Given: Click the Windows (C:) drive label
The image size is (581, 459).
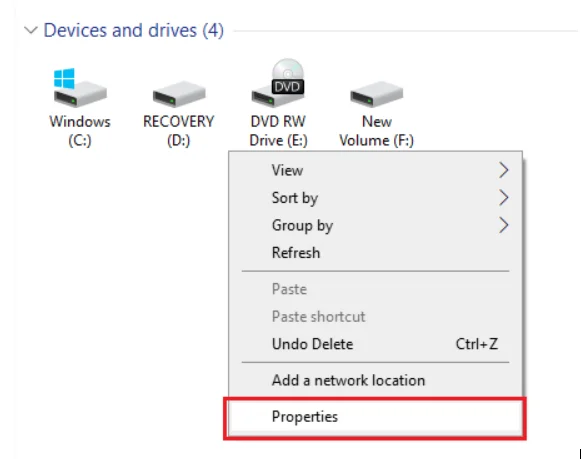Looking at the screenshot, I should point(80,131).
